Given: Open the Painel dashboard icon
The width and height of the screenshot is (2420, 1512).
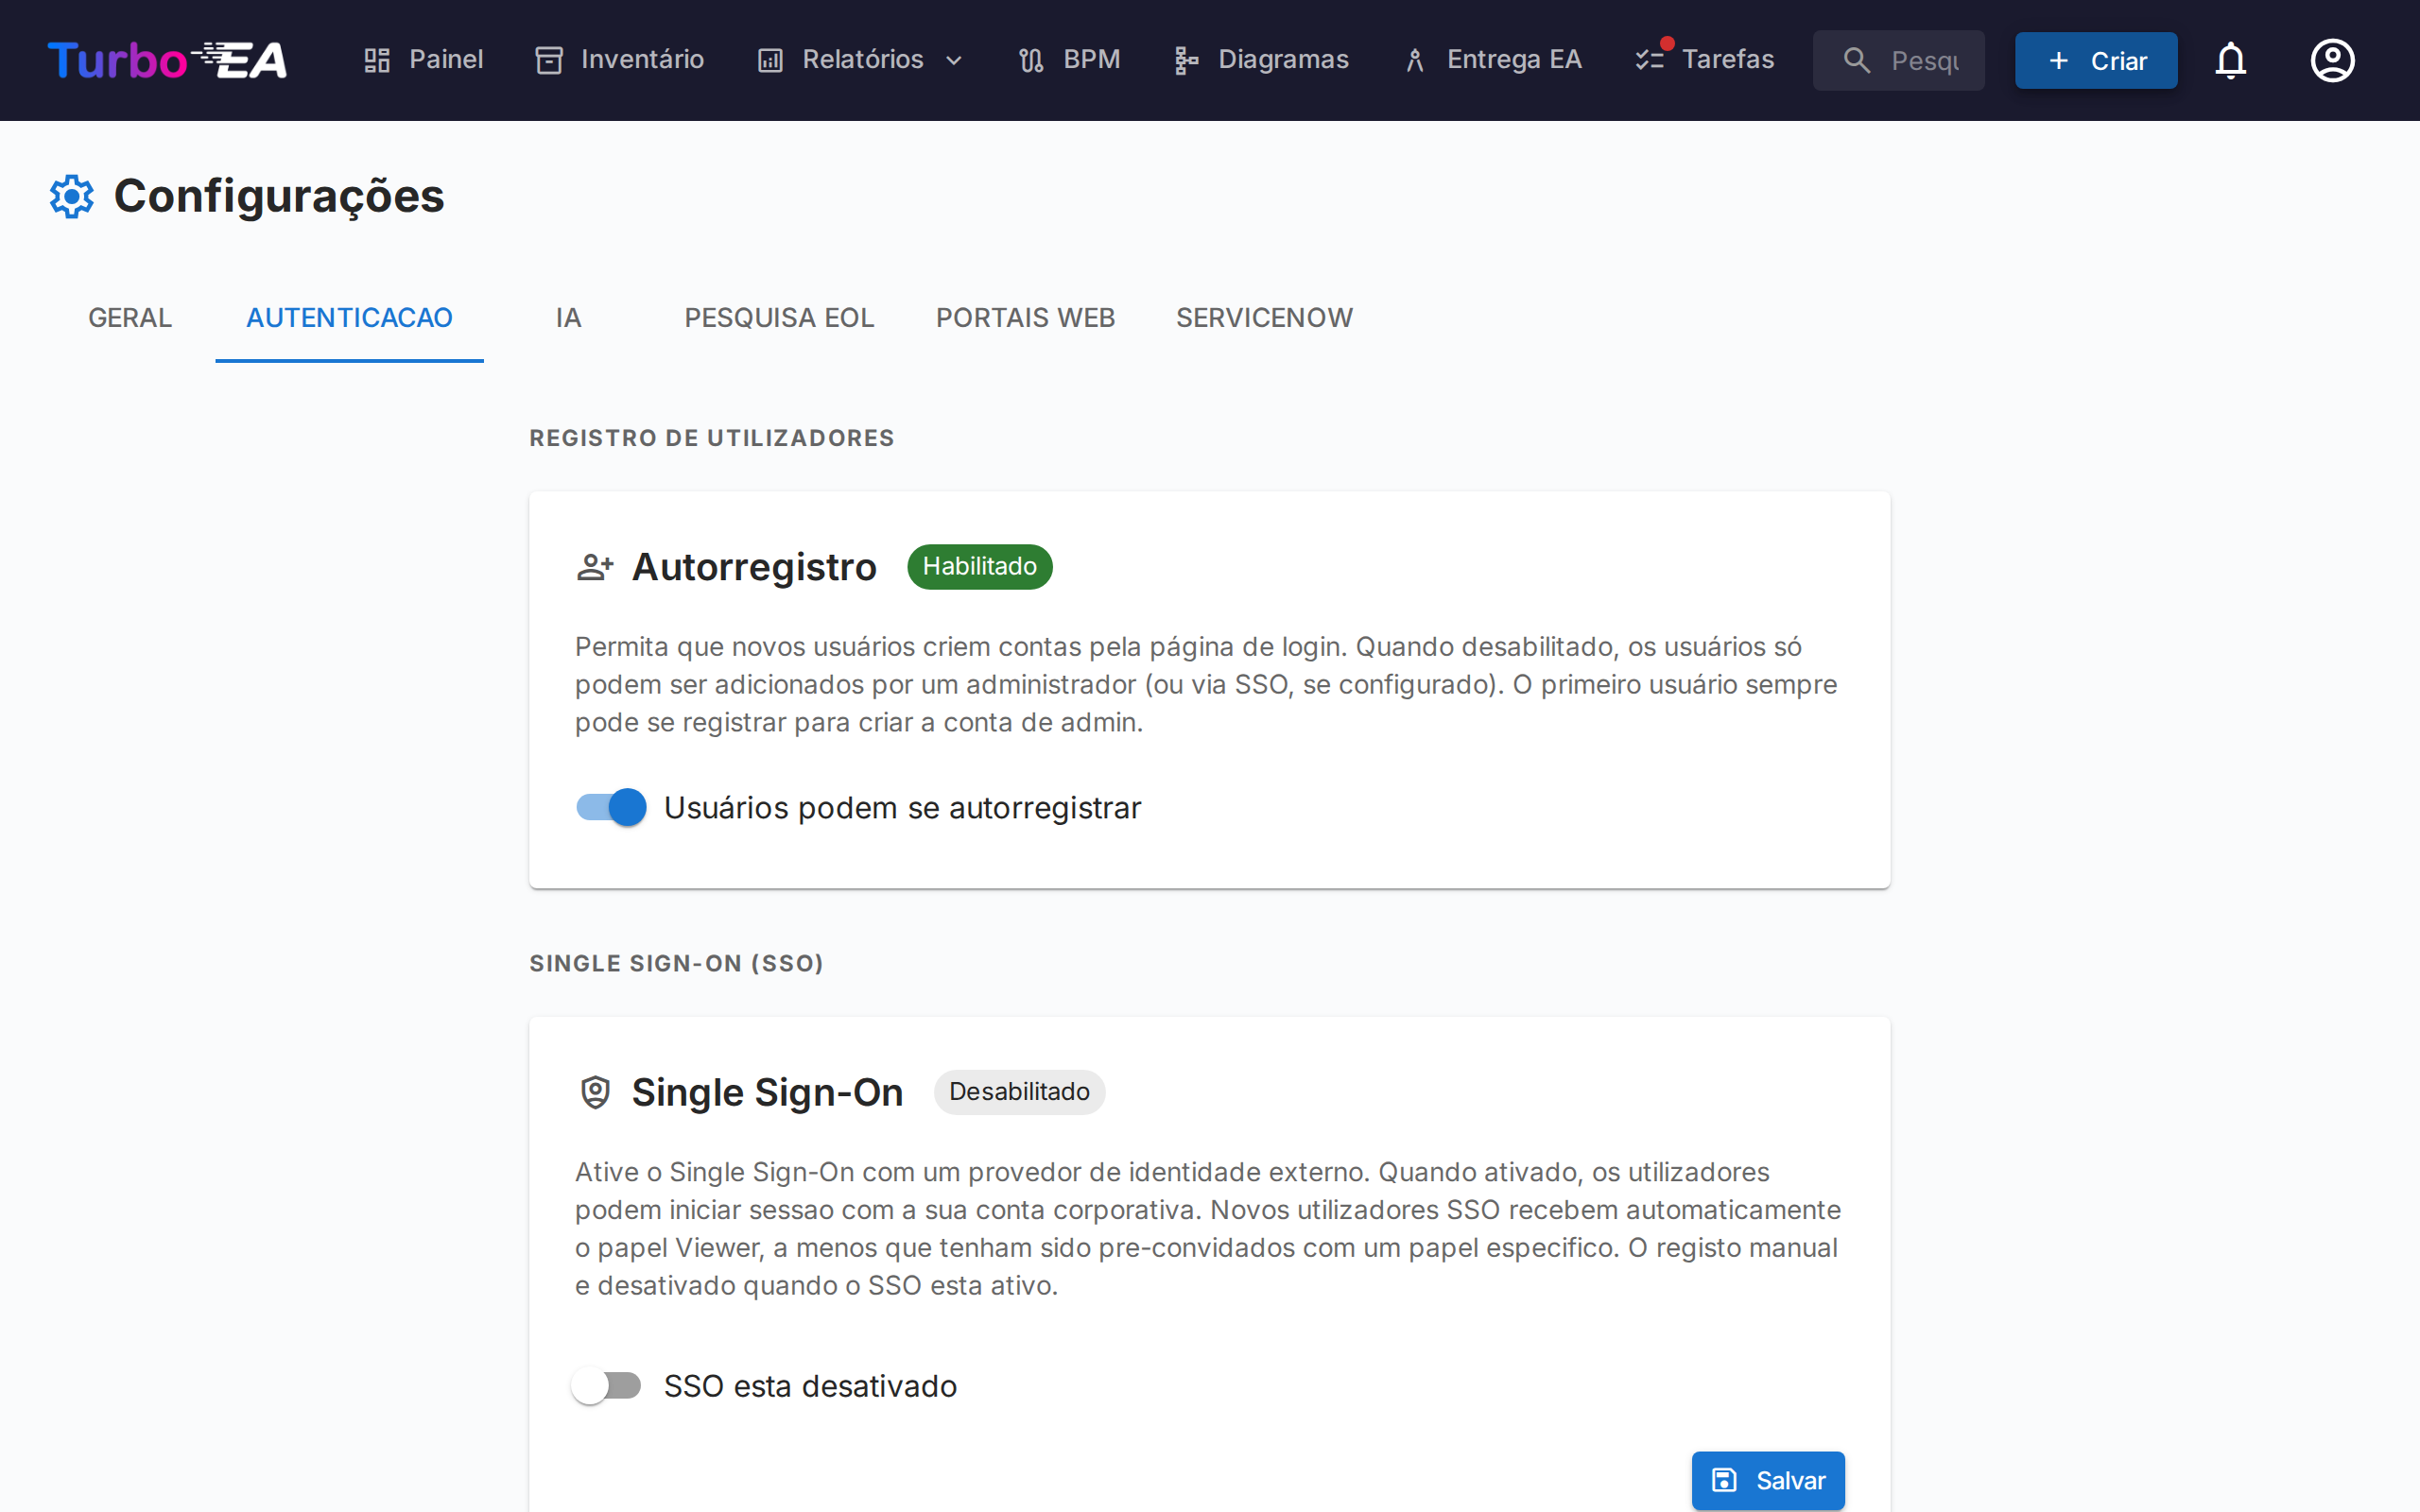Looking at the screenshot, I should click(376, 60).
